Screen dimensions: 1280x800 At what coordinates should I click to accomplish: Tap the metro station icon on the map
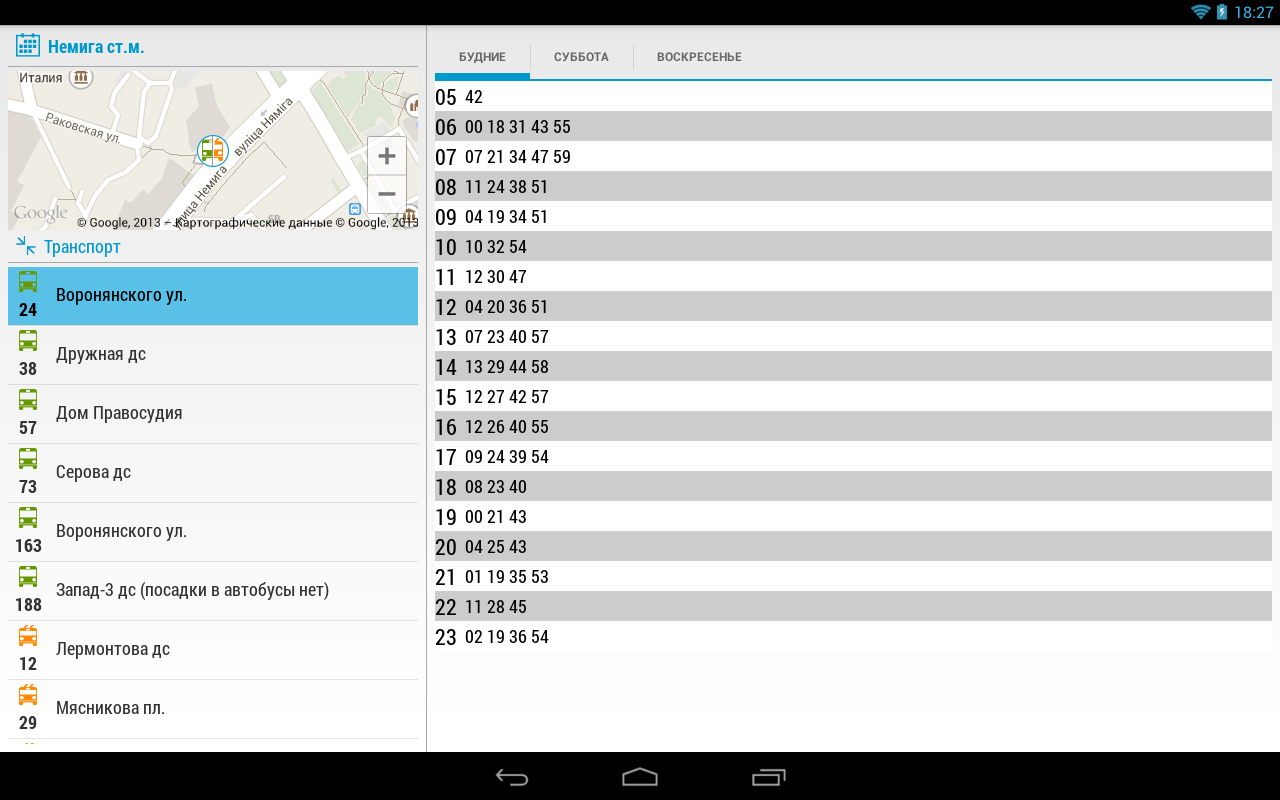(x=354, y=208)
